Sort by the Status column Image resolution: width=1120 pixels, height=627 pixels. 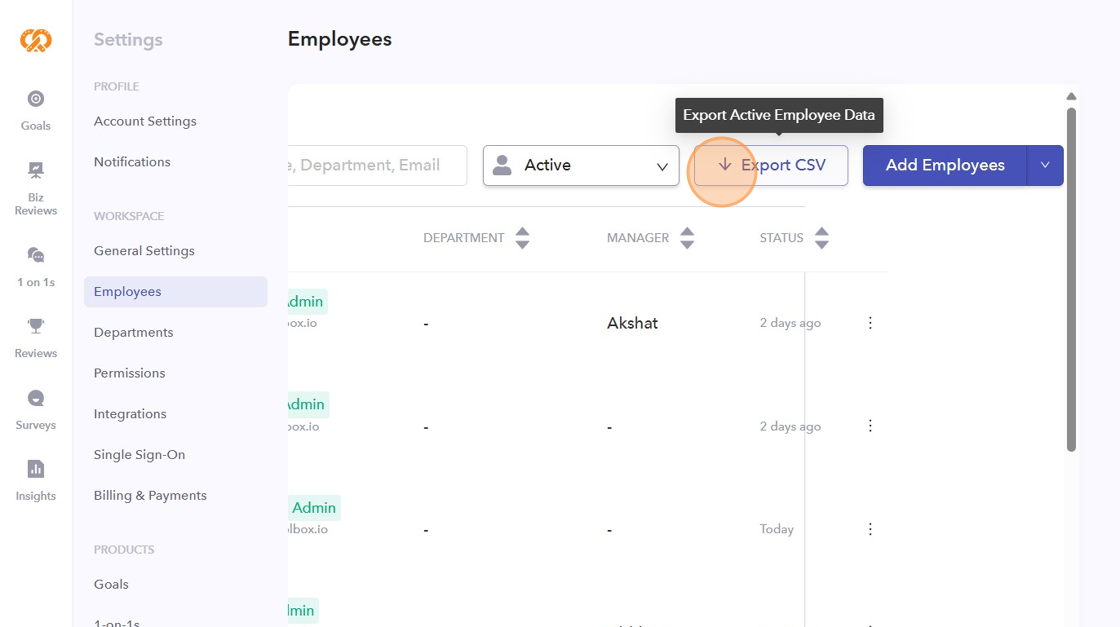pos(822,238)
